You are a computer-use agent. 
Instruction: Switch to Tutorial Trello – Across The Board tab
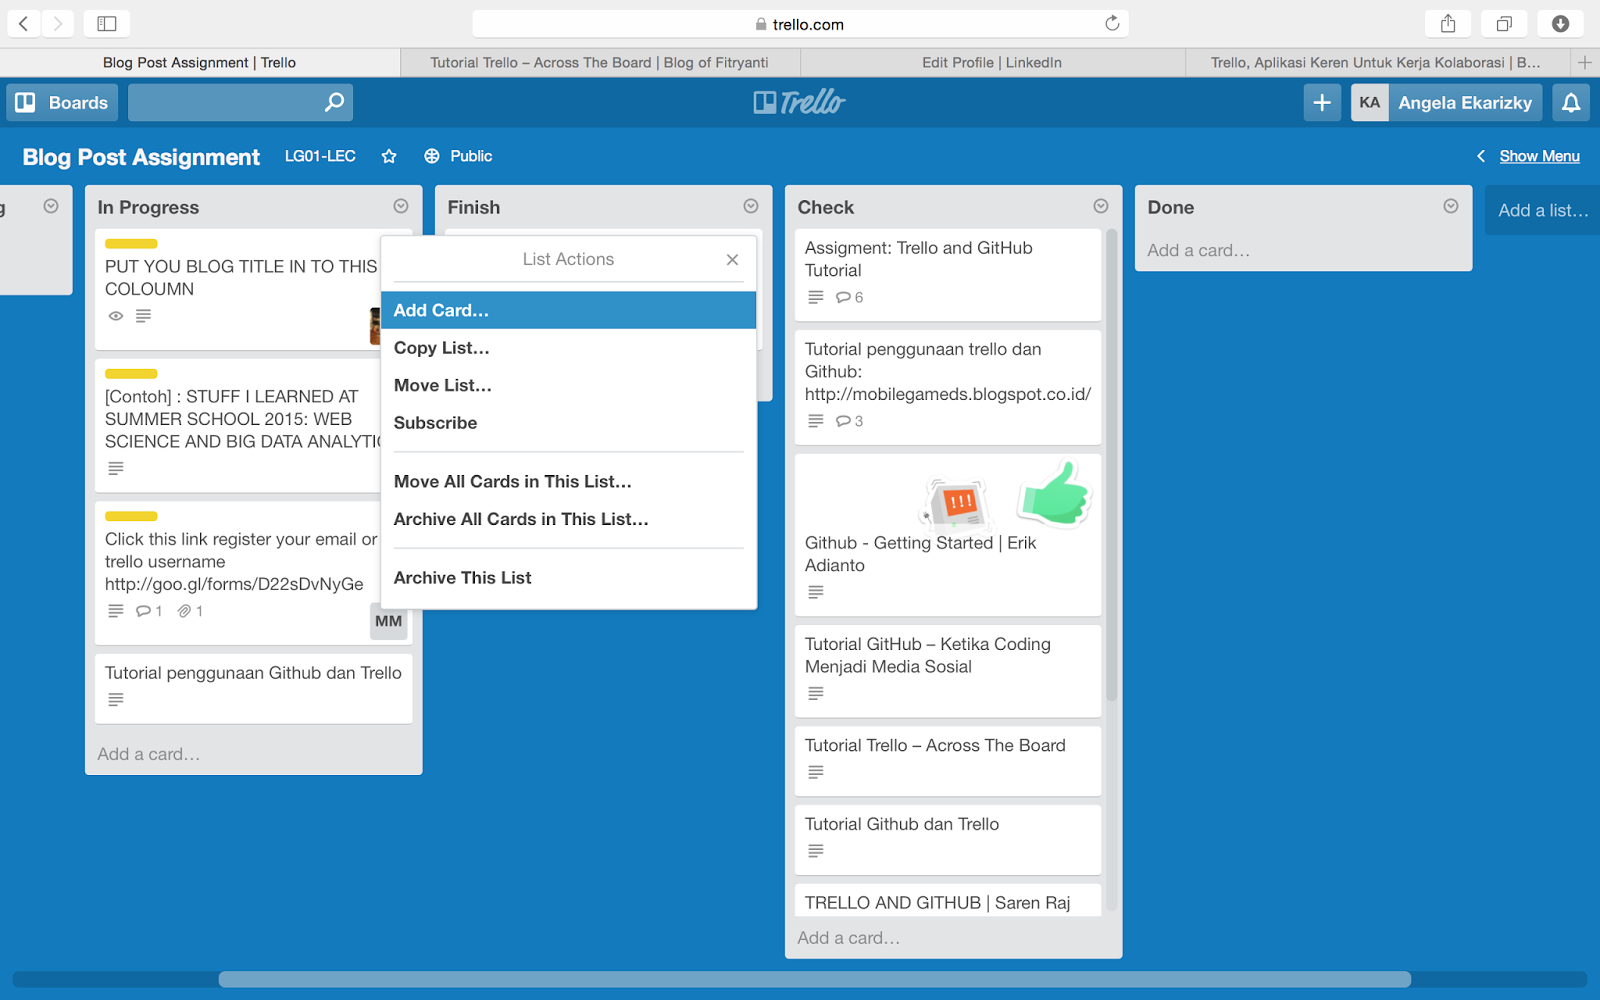600,62
